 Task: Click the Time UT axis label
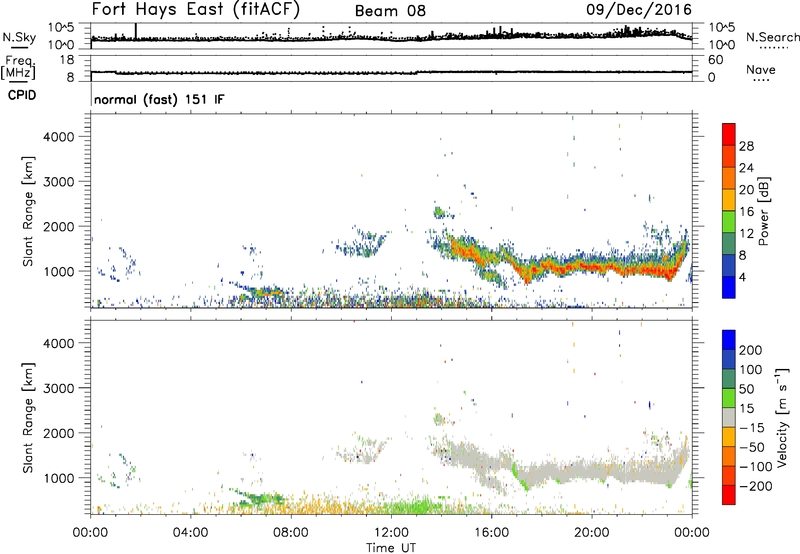391,548
